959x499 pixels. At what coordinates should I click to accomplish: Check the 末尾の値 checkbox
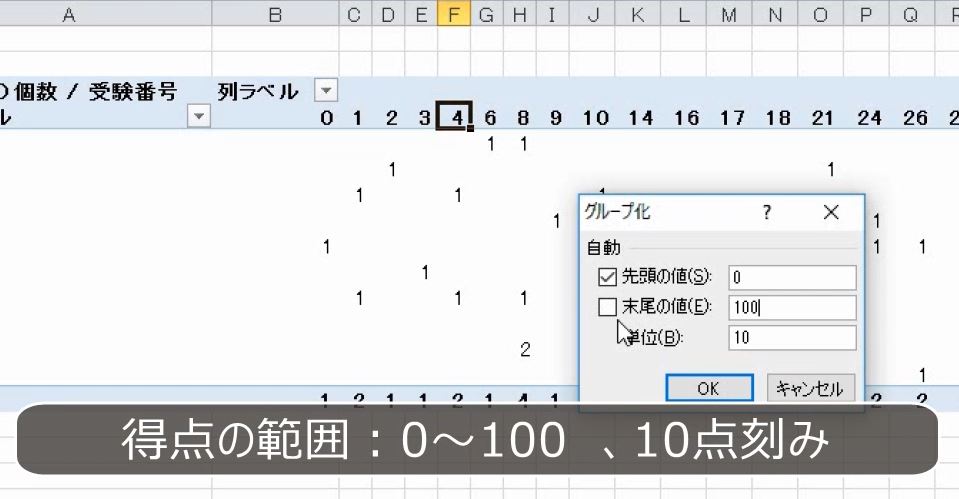click(607, 306)
